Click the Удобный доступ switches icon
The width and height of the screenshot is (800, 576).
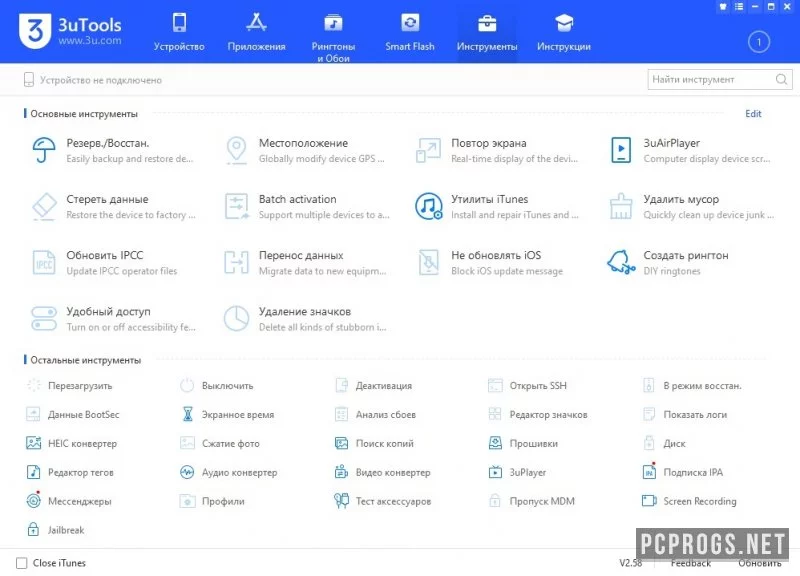pos(44,318)
